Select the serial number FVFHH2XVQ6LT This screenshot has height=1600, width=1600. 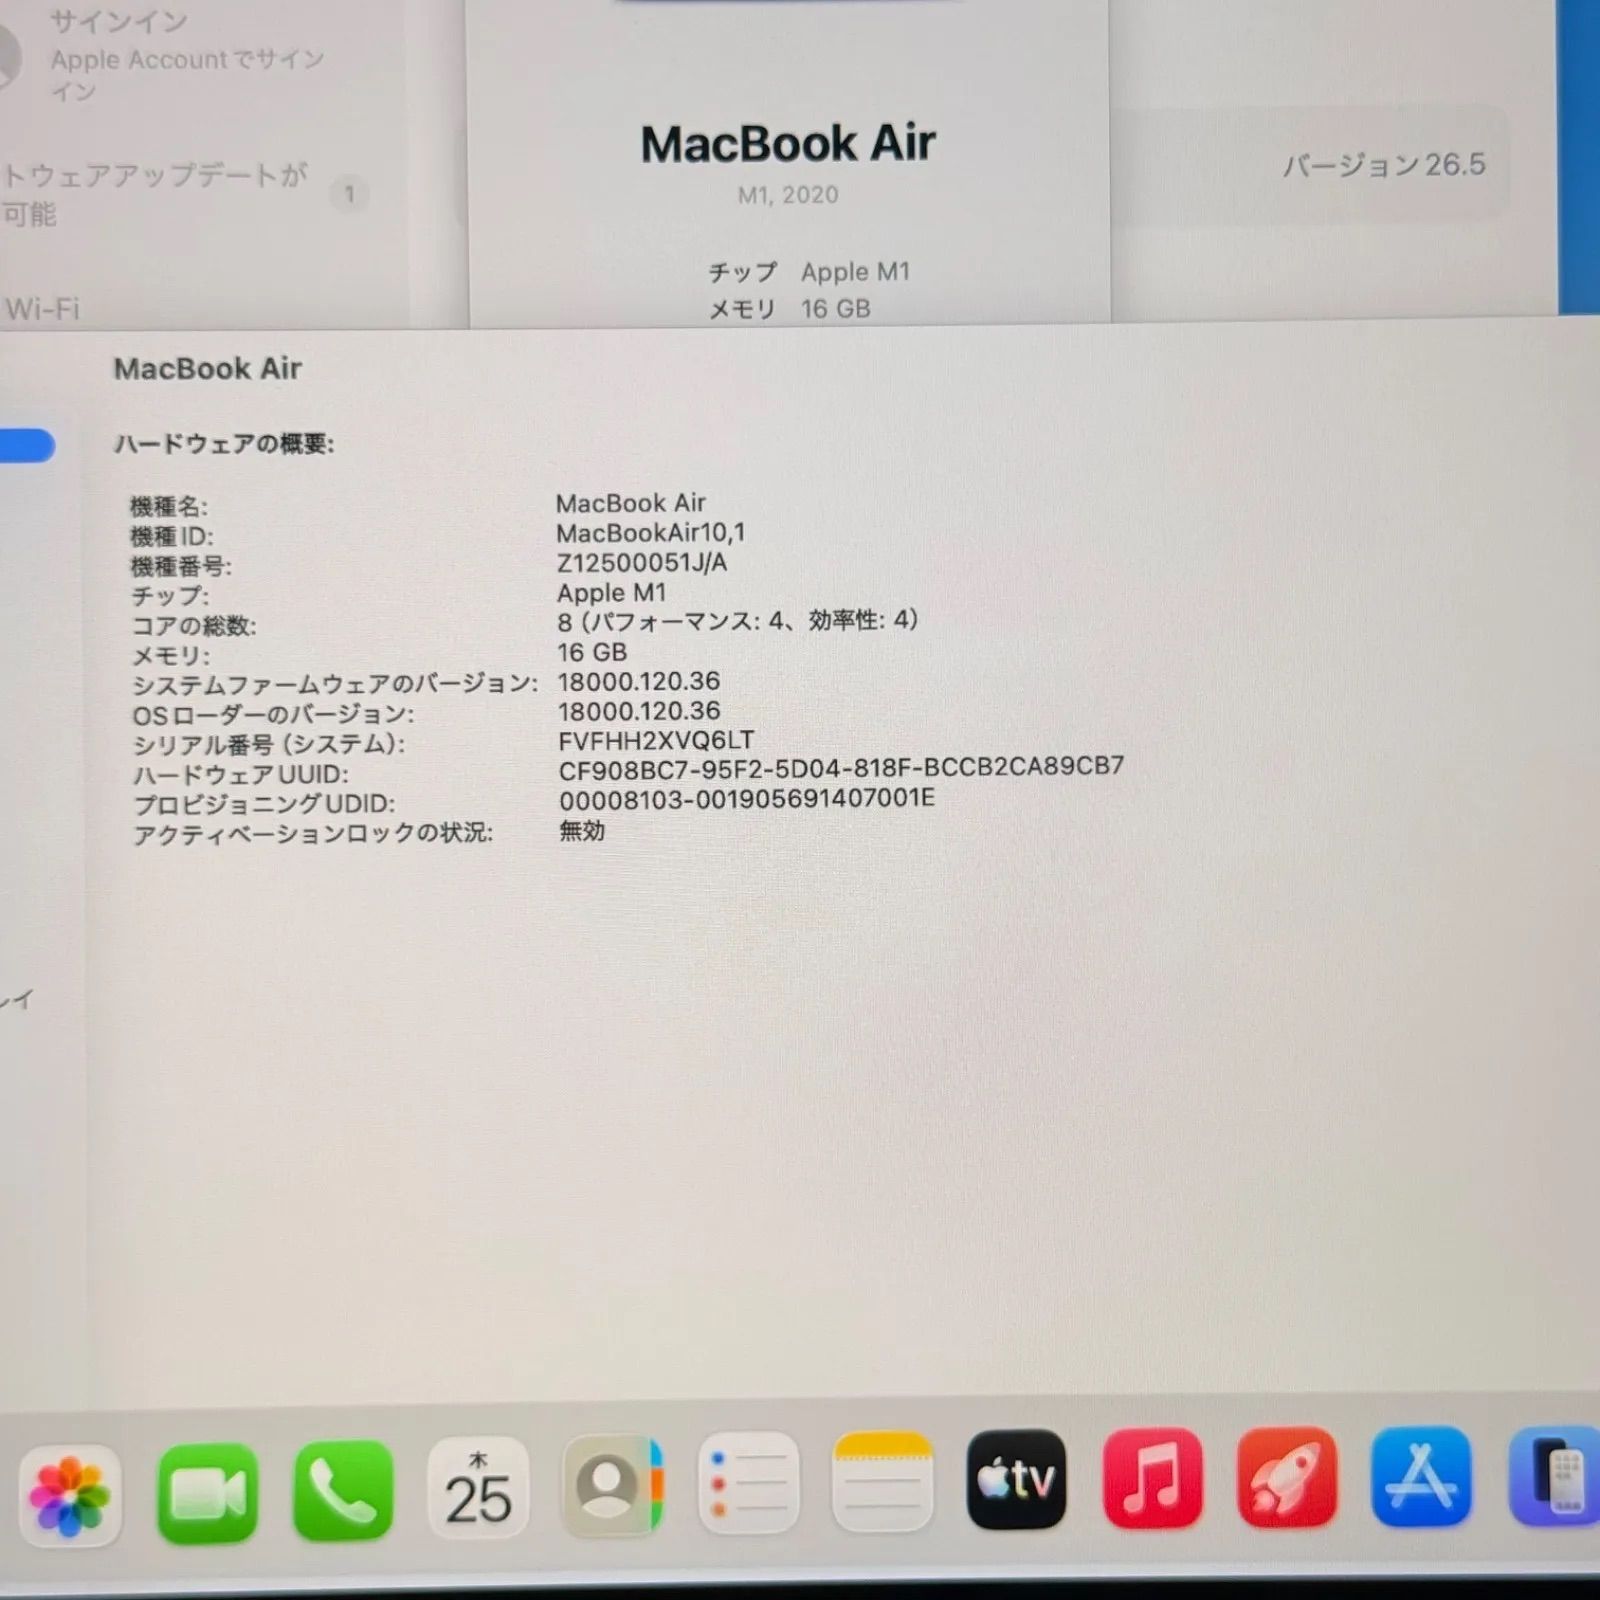coord(656,741)
